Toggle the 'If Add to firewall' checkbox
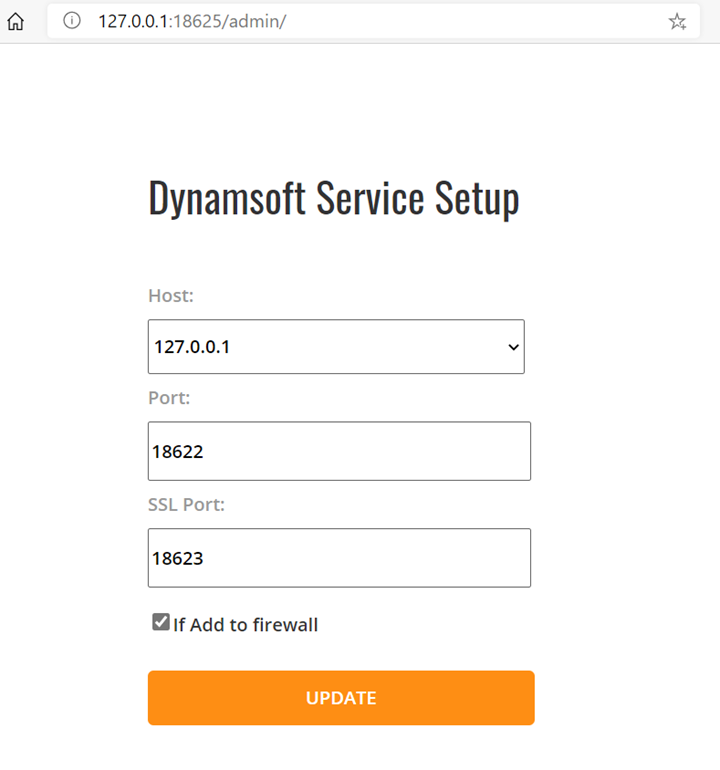720x770 pixels. [160, 623]
